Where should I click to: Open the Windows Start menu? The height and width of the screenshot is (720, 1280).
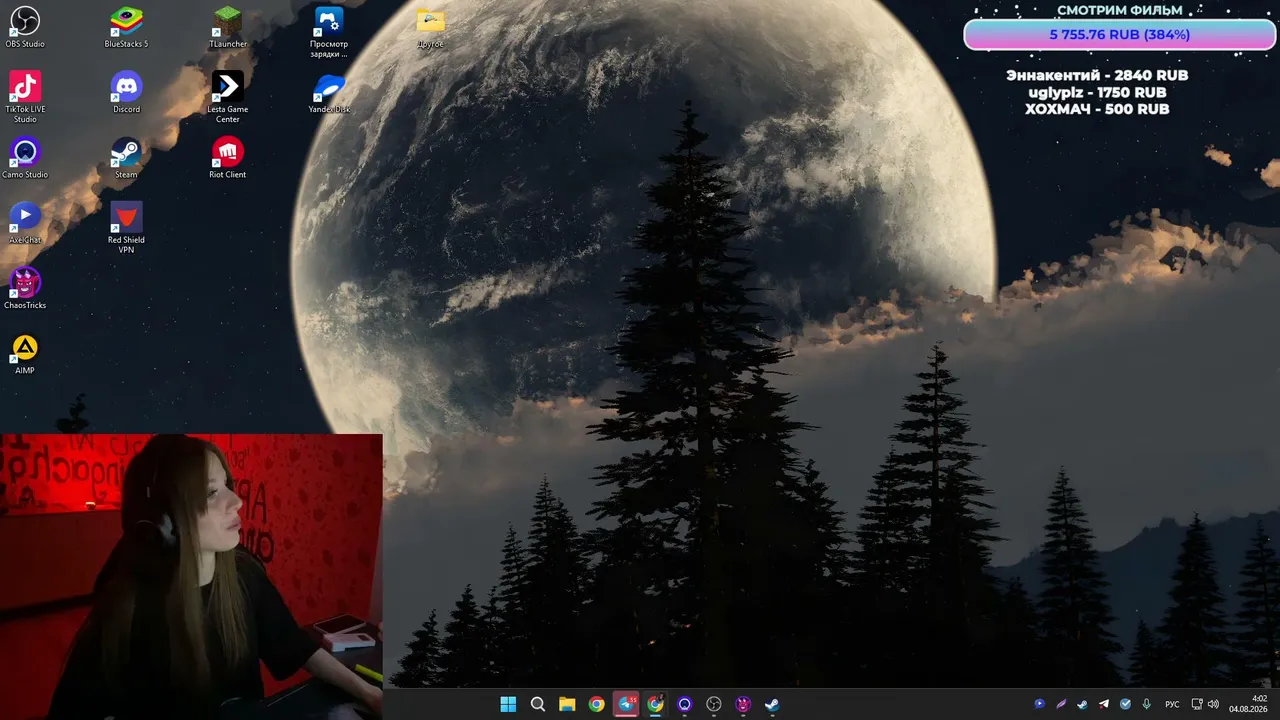click(x=508, y=704)
